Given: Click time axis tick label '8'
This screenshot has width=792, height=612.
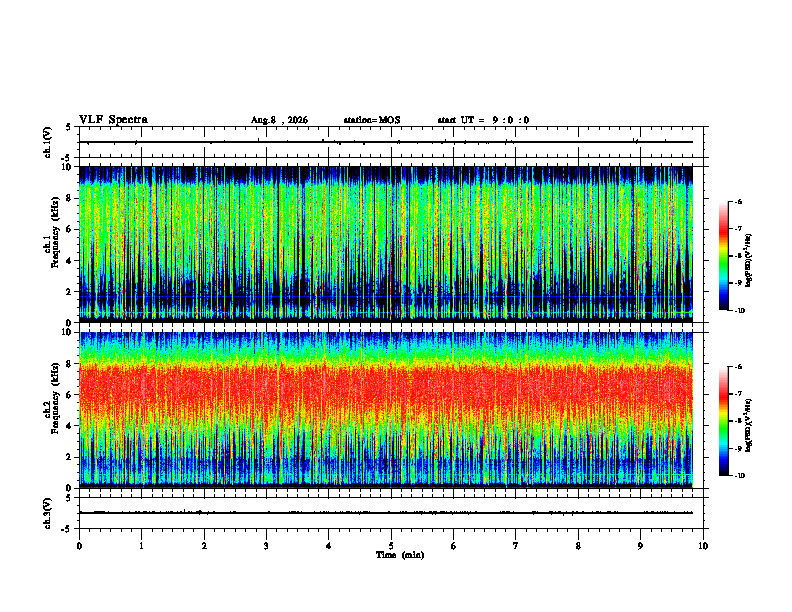Looking at the screenshot, I should click(578, 546).
